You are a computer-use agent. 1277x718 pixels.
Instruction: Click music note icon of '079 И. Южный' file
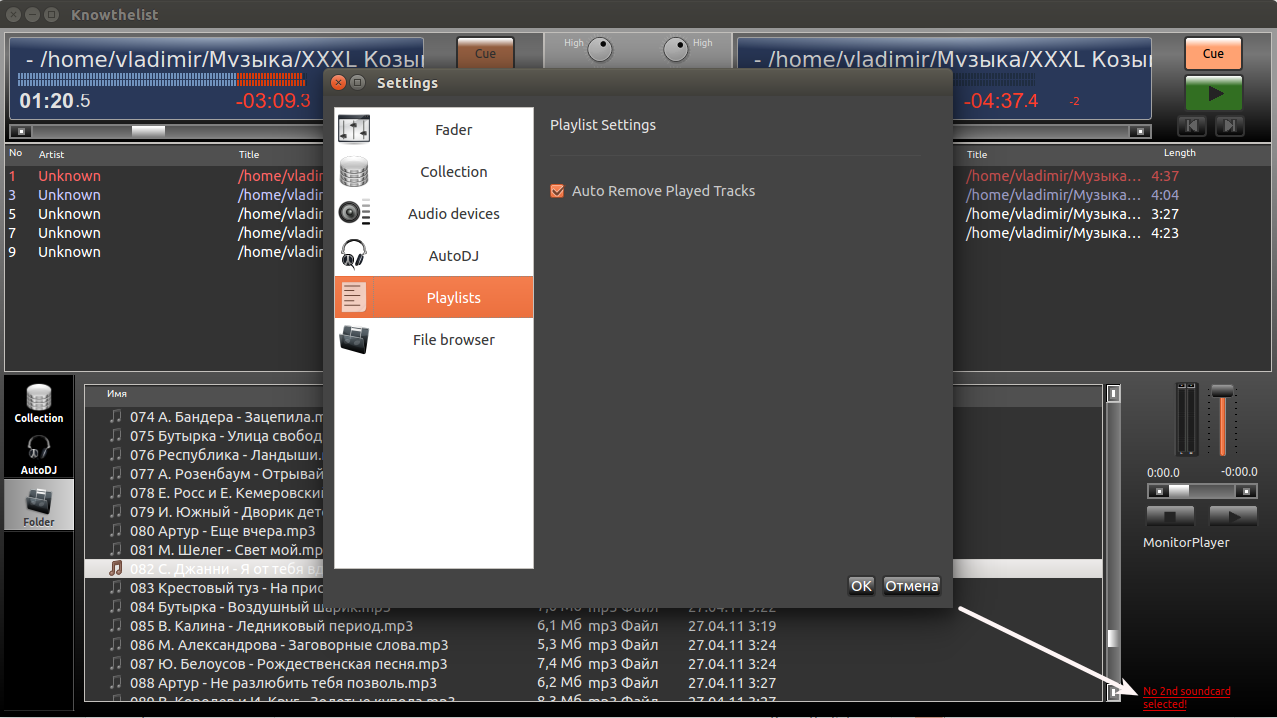click(x=116, y=512)
